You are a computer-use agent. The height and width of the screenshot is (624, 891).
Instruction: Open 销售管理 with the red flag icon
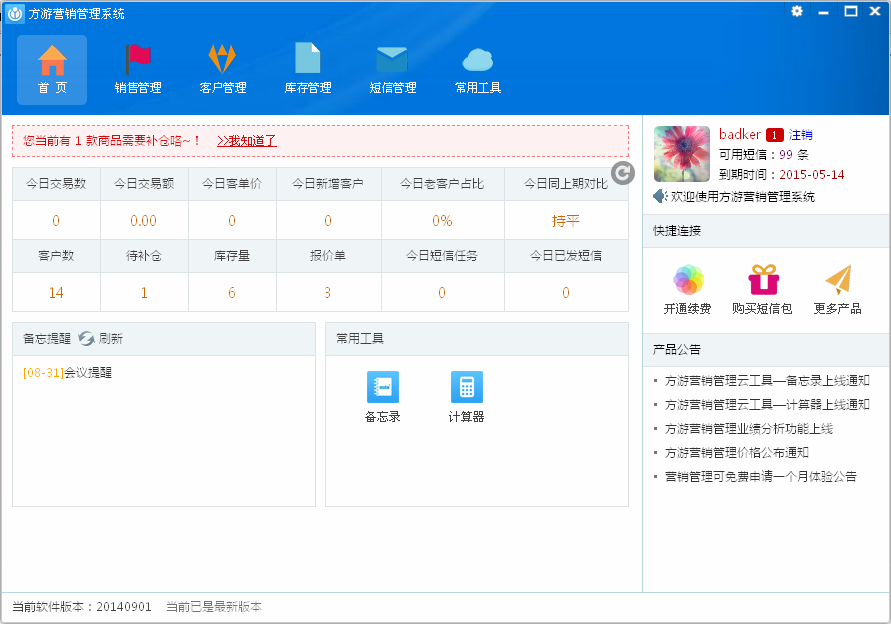(138, 70)
